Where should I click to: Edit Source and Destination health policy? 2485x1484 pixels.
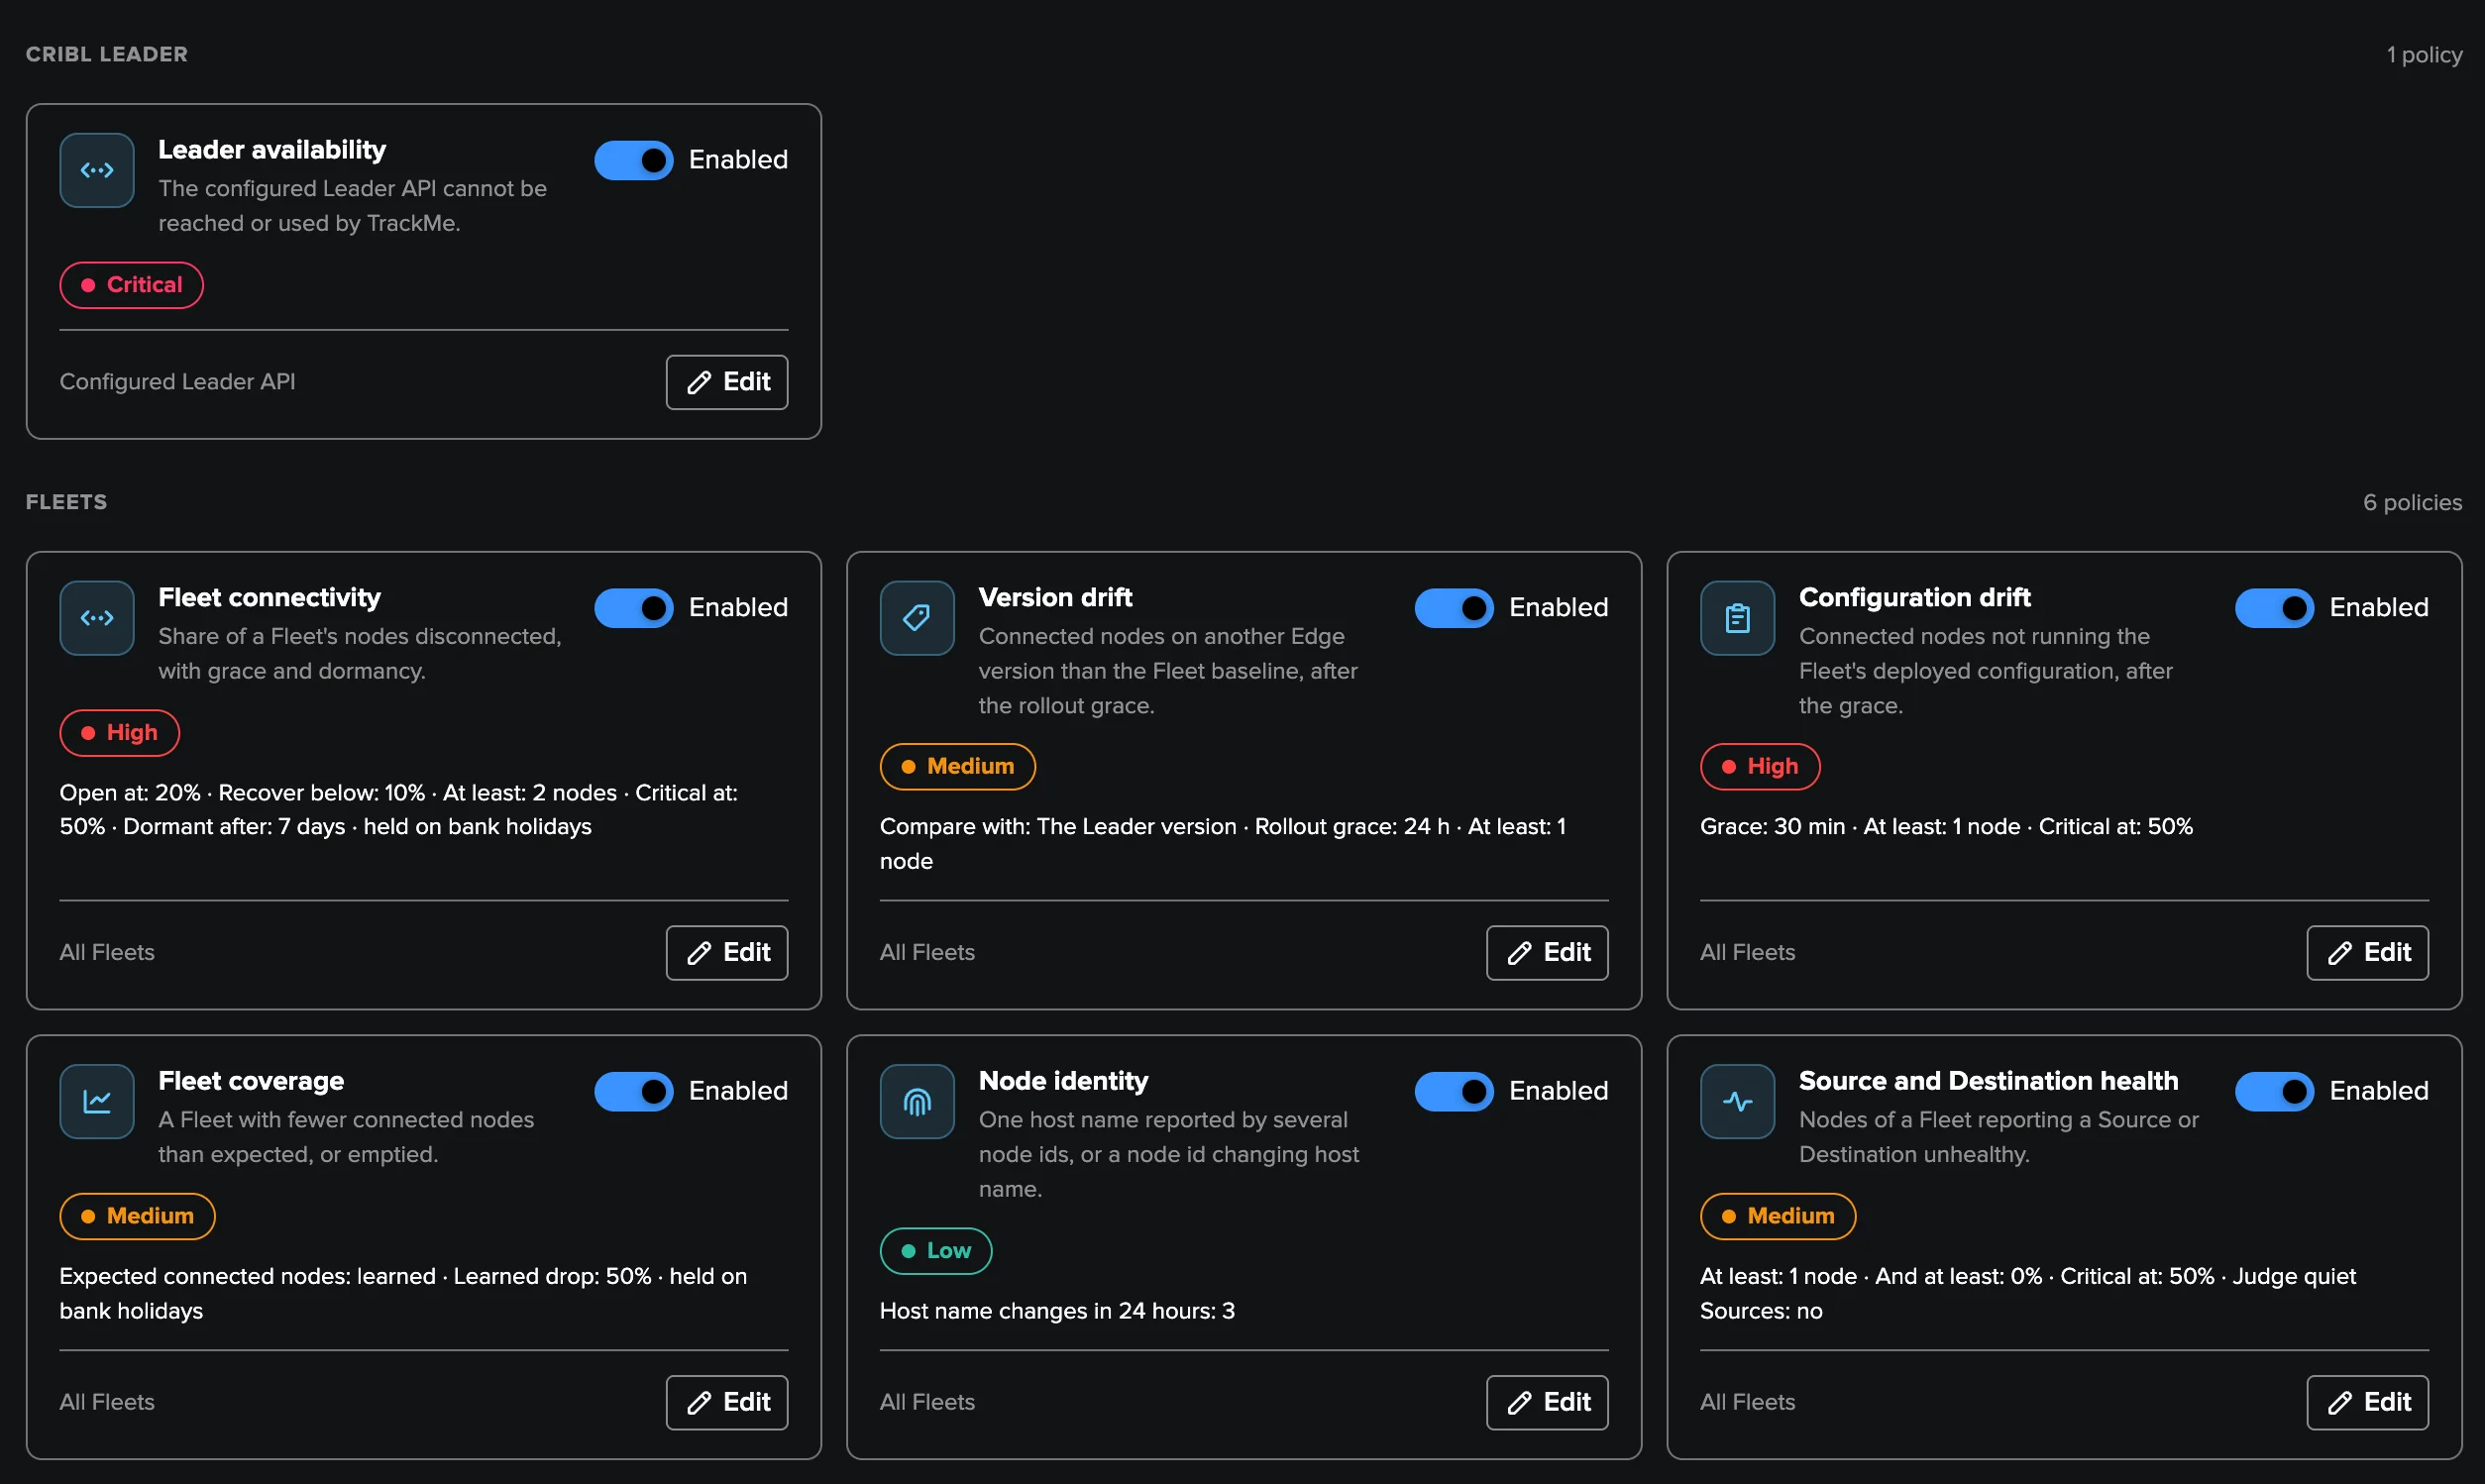pos(2367,1402)
